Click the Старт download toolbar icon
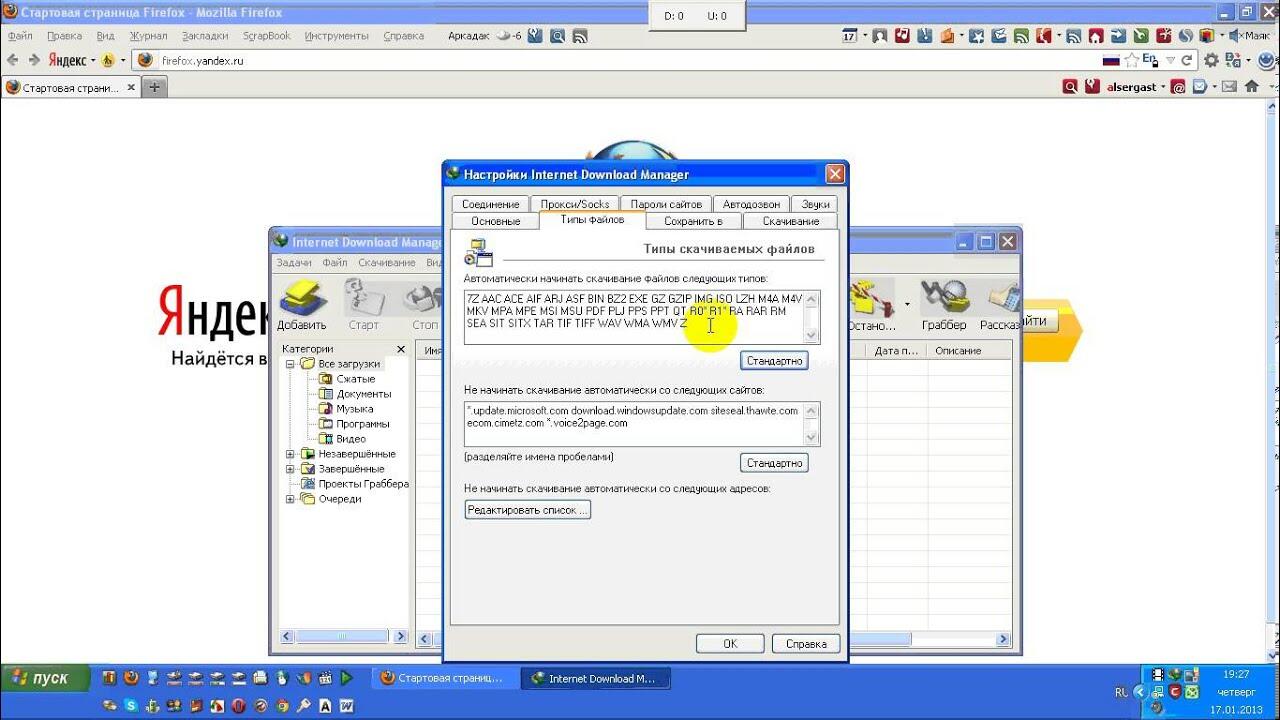This screenshot has height=720, width=1280. click(363, 304)
